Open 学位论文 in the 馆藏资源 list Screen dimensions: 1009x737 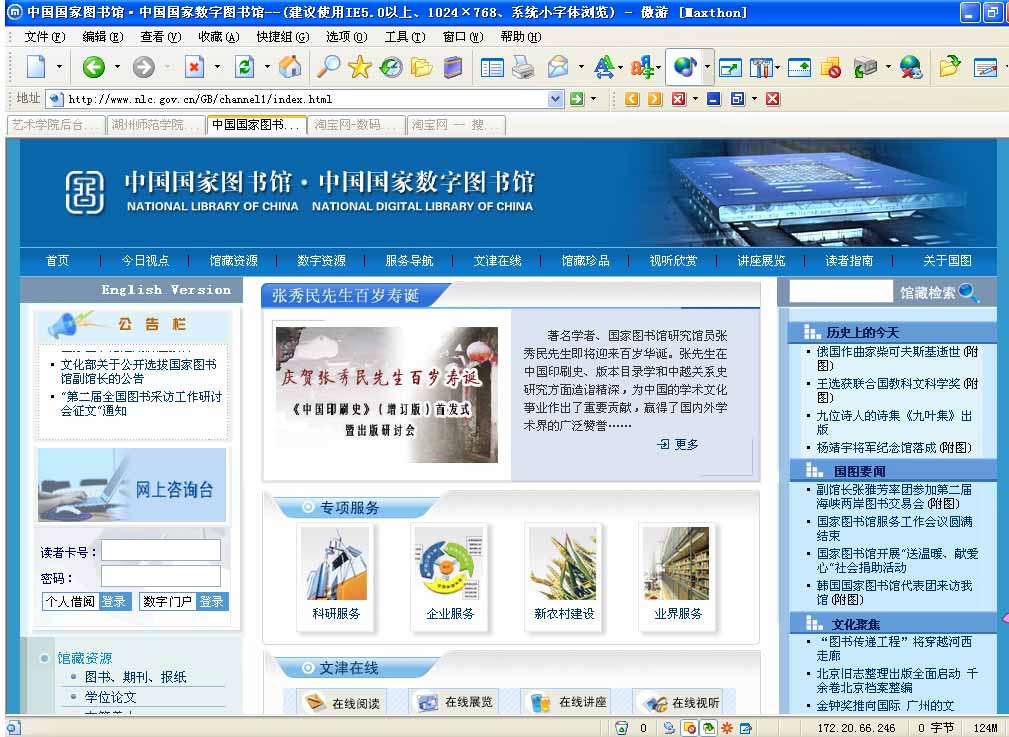pyautogui.click(x=111, y=697)
